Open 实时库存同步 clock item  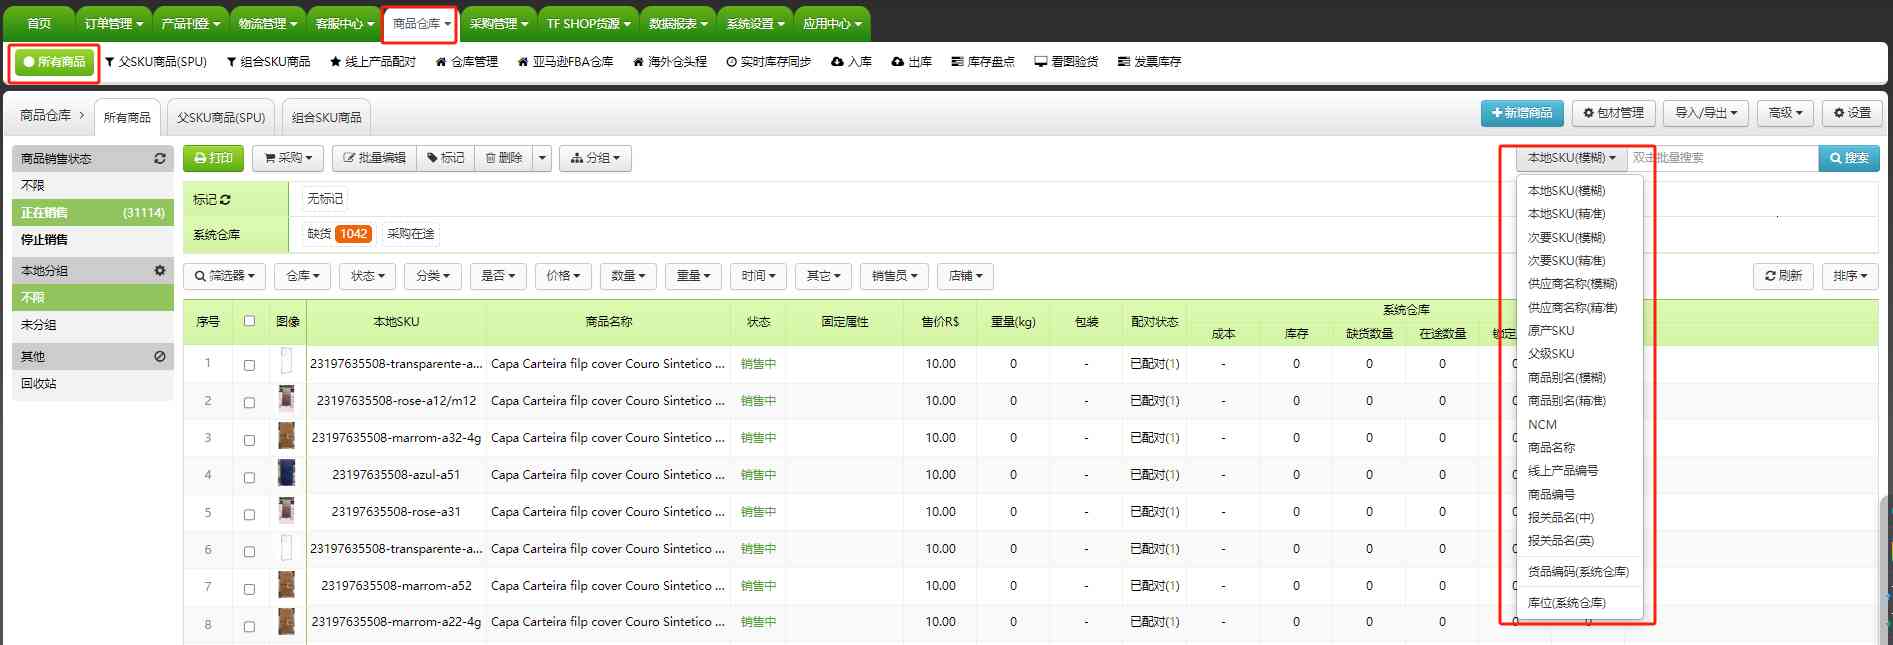(769, 62)
